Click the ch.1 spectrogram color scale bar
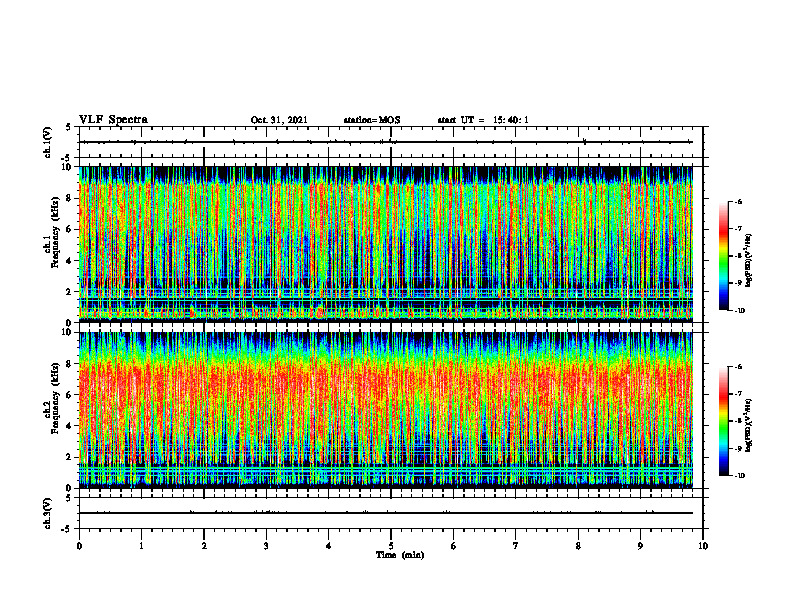The height and width of the screenshot is (612, 792). [723, 256]
